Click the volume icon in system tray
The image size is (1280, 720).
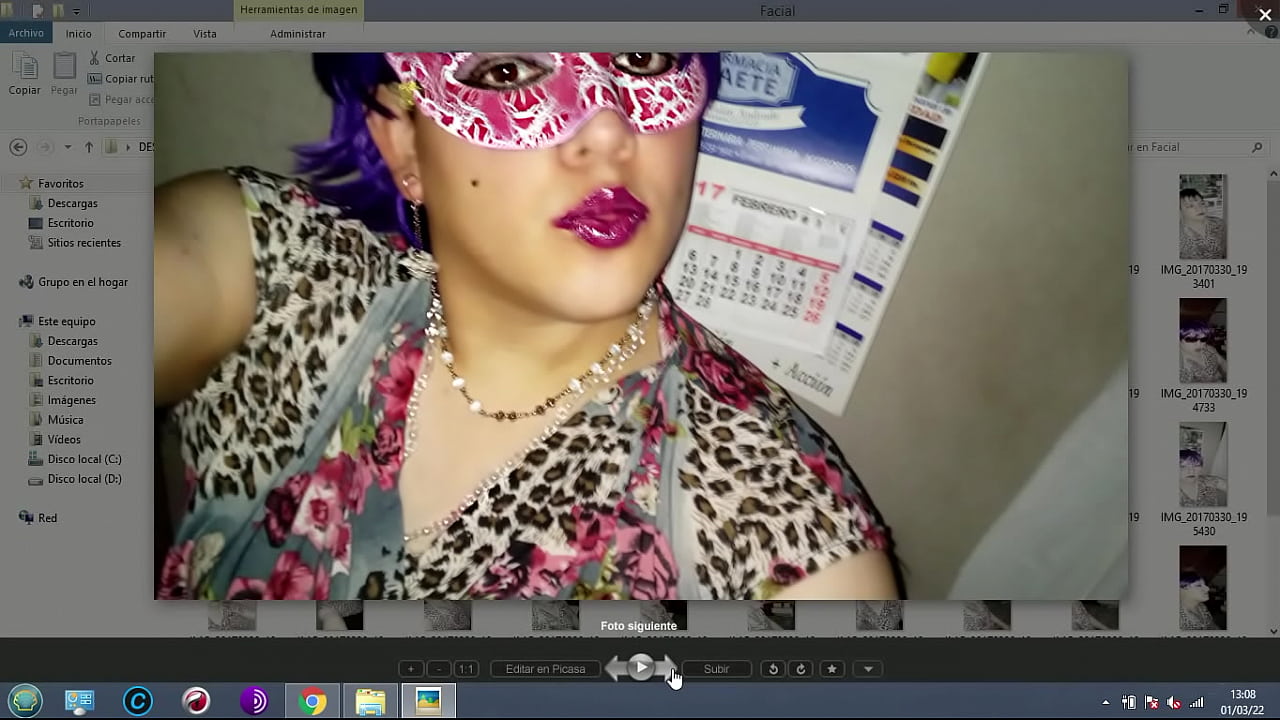coord(1174,702)
